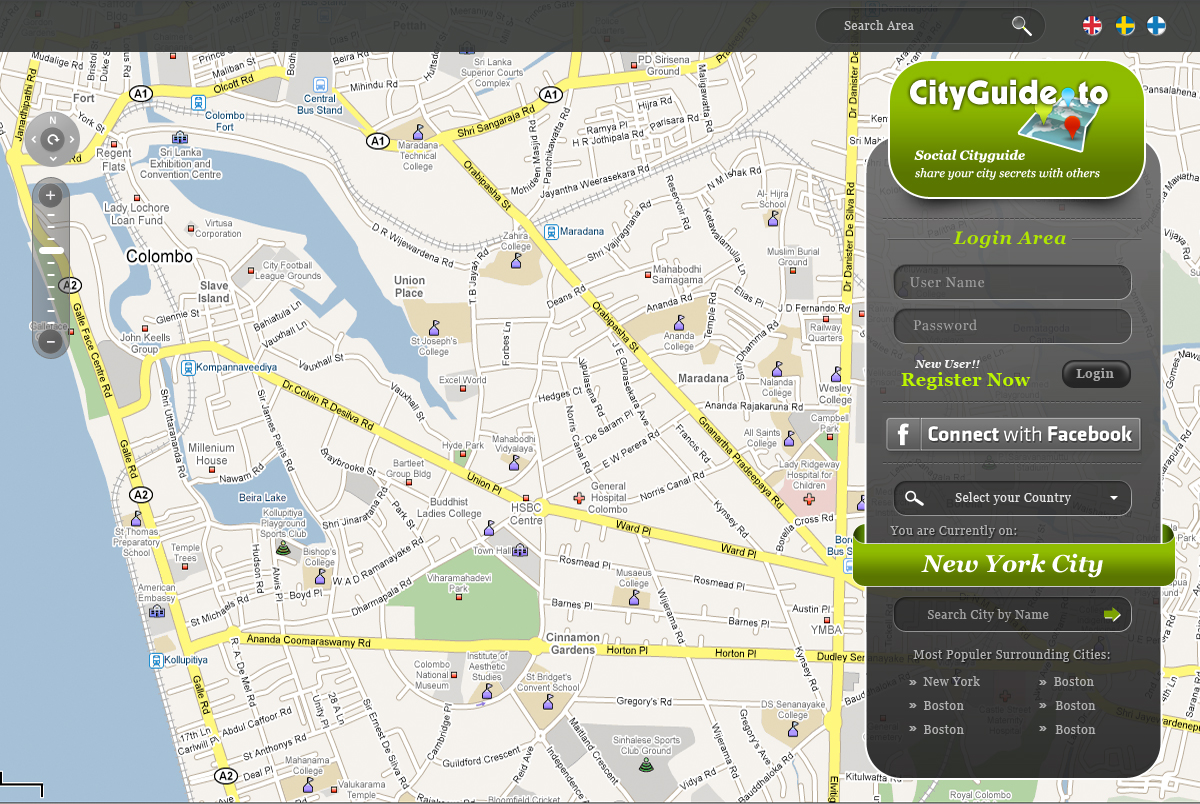Click Connect with Facebook button

point(1013,434)
